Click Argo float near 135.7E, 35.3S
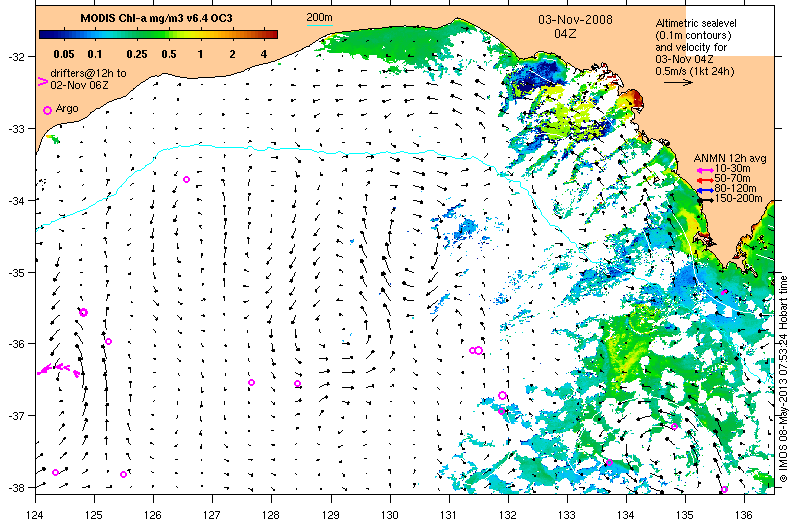The width and height of the screenshot is (800, 520). pyautogui.click(x=724, y=292)
